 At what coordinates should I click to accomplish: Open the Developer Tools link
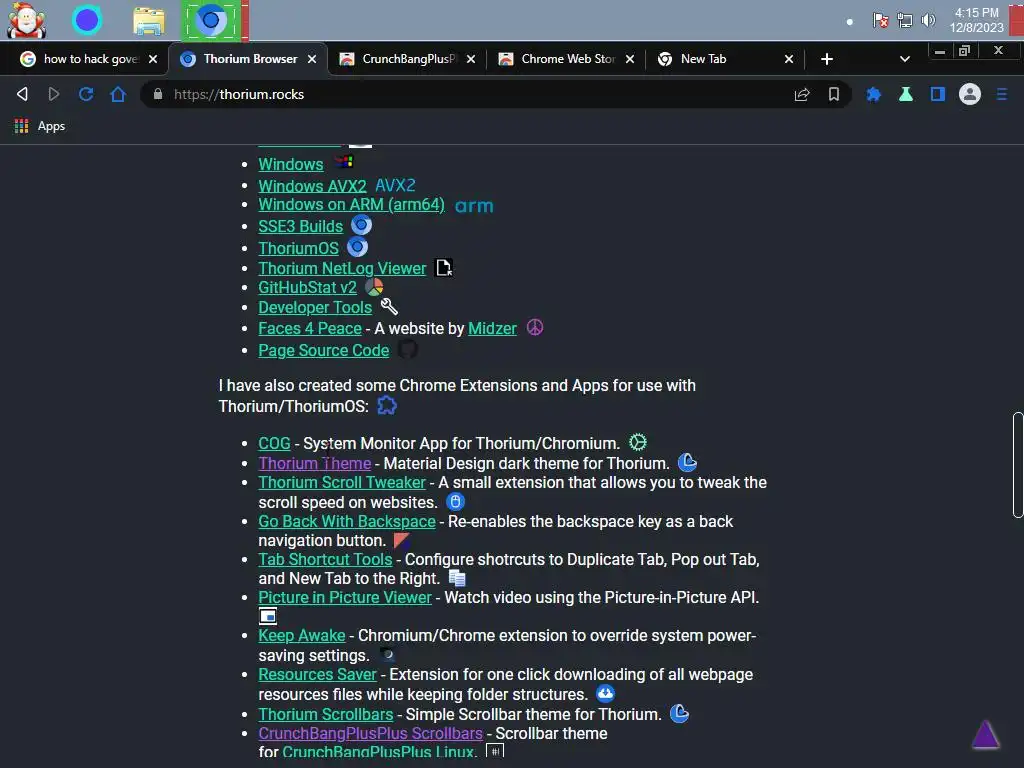tap(315, 308)
